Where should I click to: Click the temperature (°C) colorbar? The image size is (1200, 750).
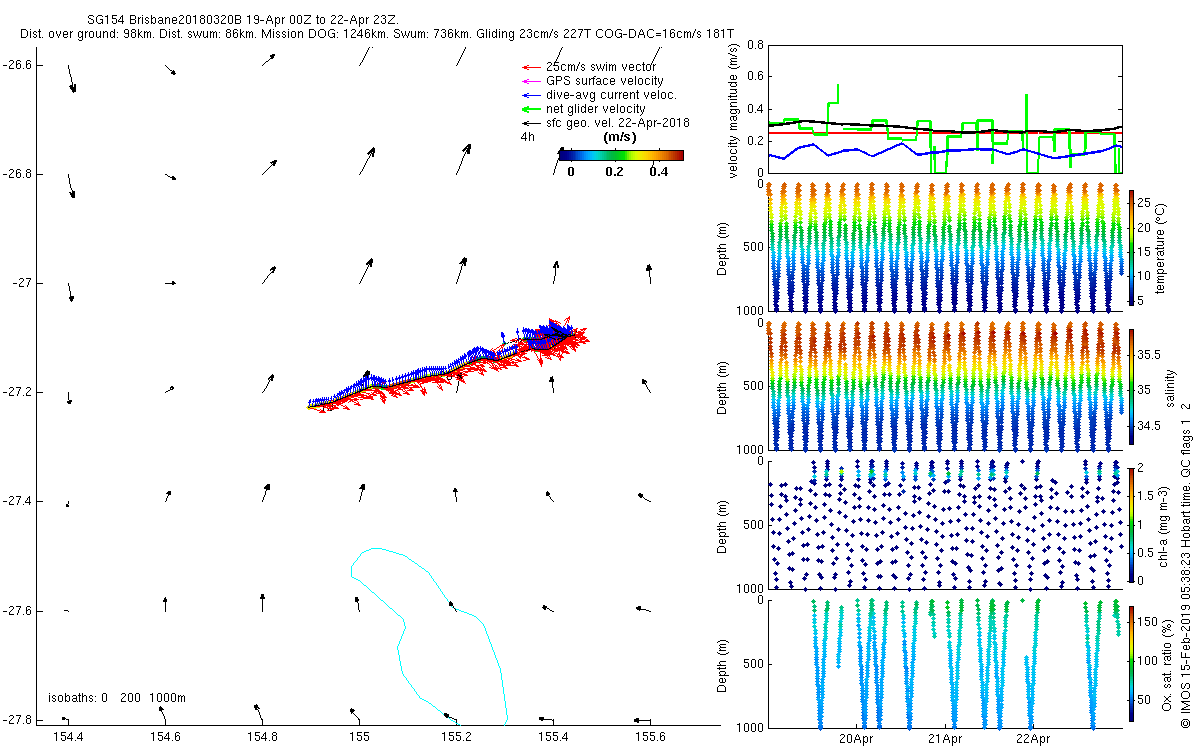pyautogui.click(x=1132, y=247)
